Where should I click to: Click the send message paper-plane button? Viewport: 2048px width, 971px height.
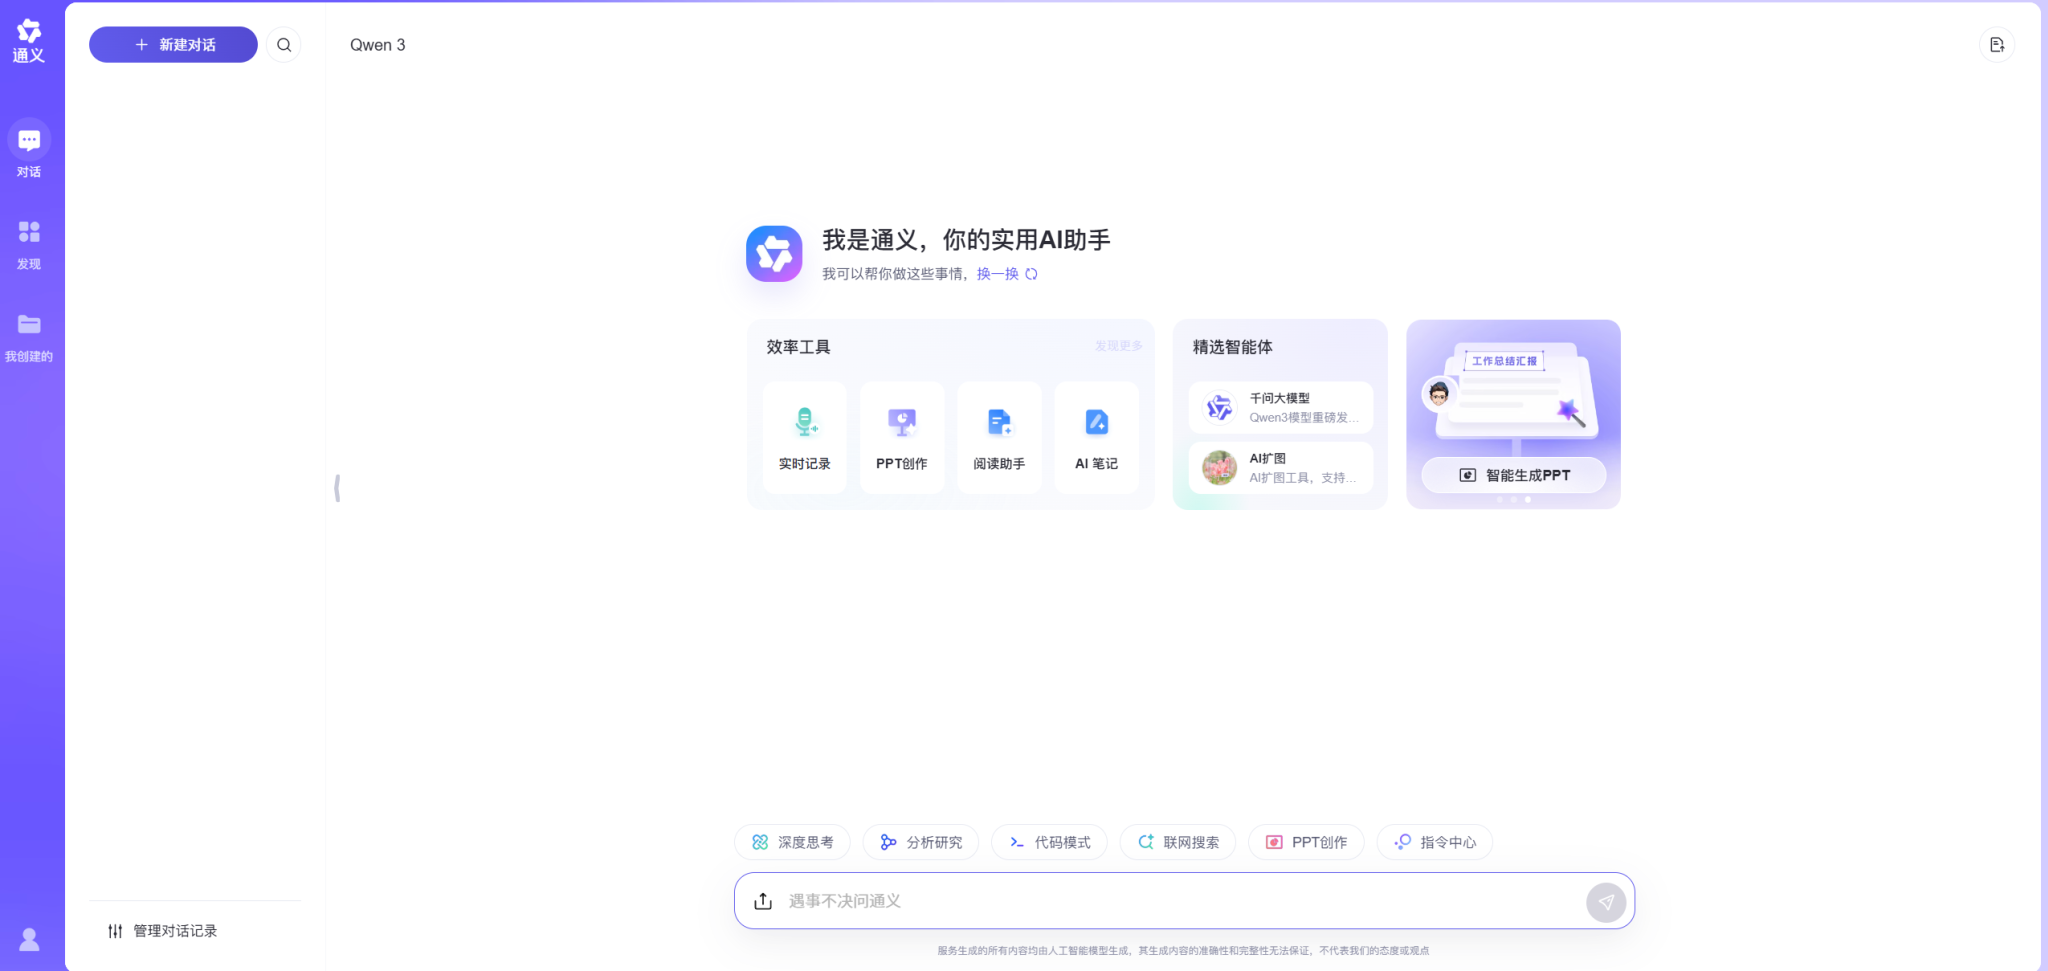(1606, 902)
